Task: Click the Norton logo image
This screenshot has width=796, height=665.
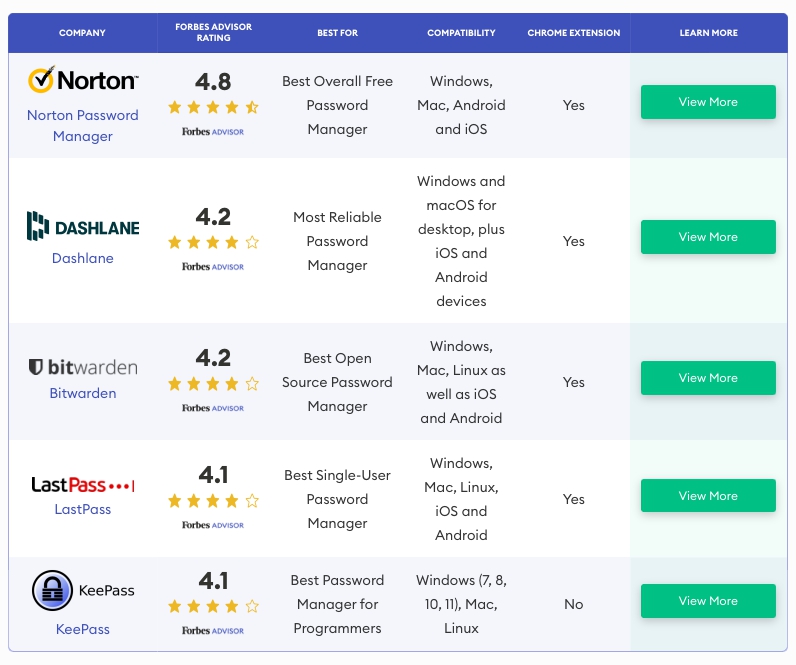Action: (82, 80)
